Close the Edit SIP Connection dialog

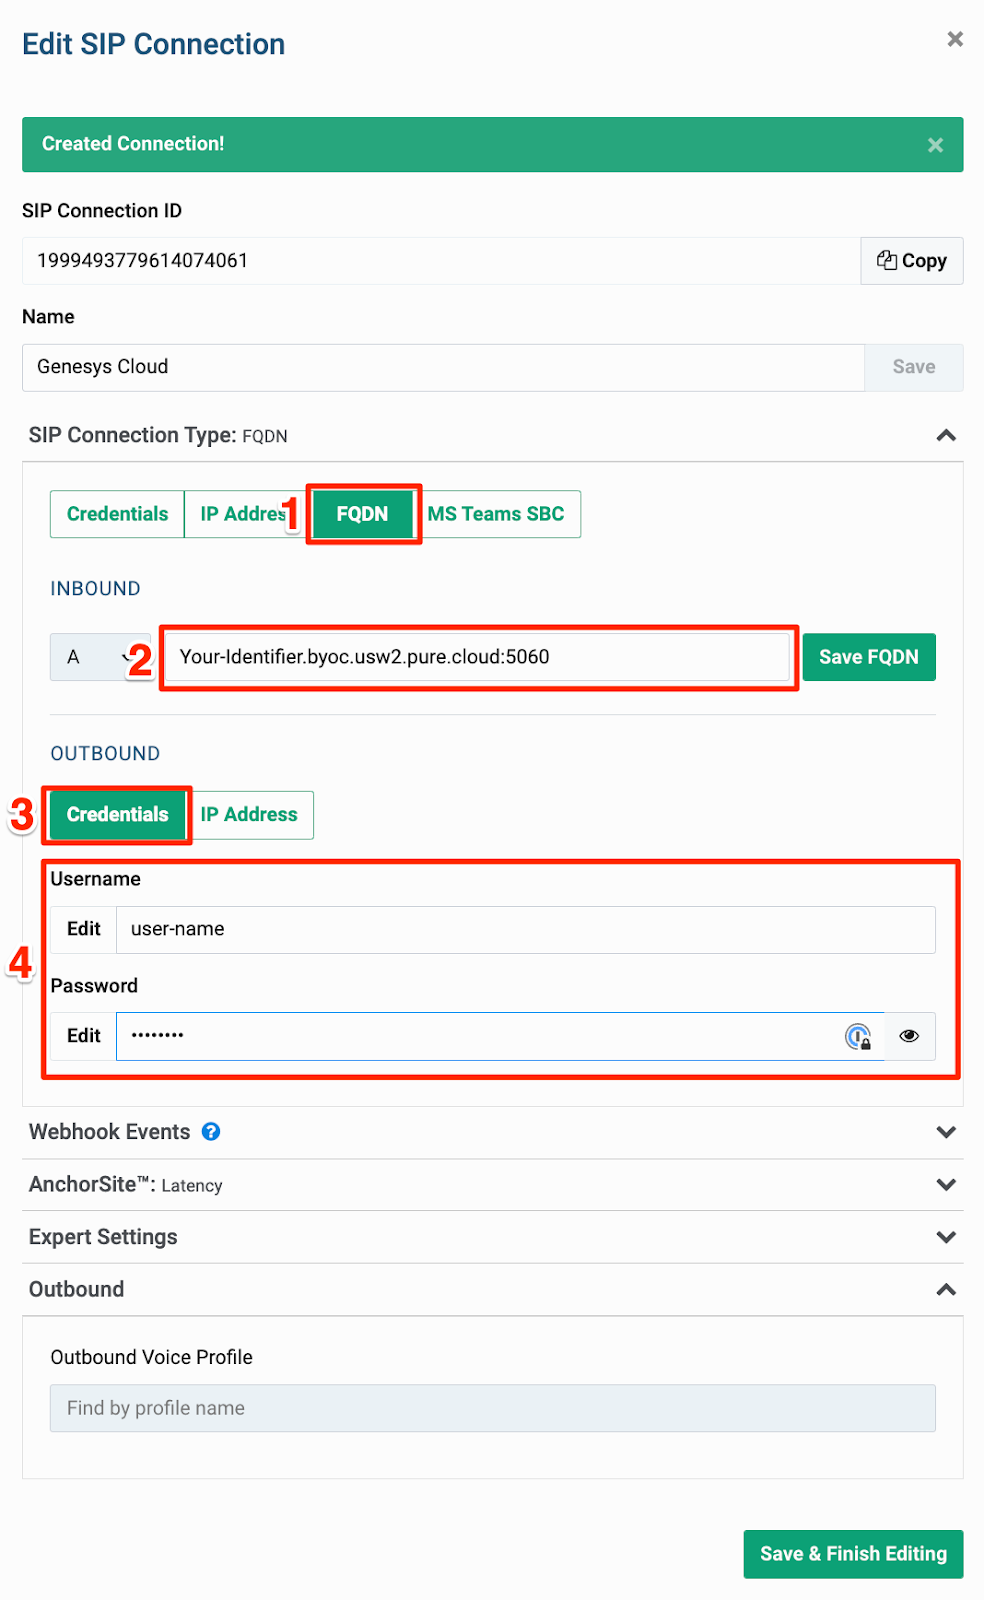click(954, 39)
